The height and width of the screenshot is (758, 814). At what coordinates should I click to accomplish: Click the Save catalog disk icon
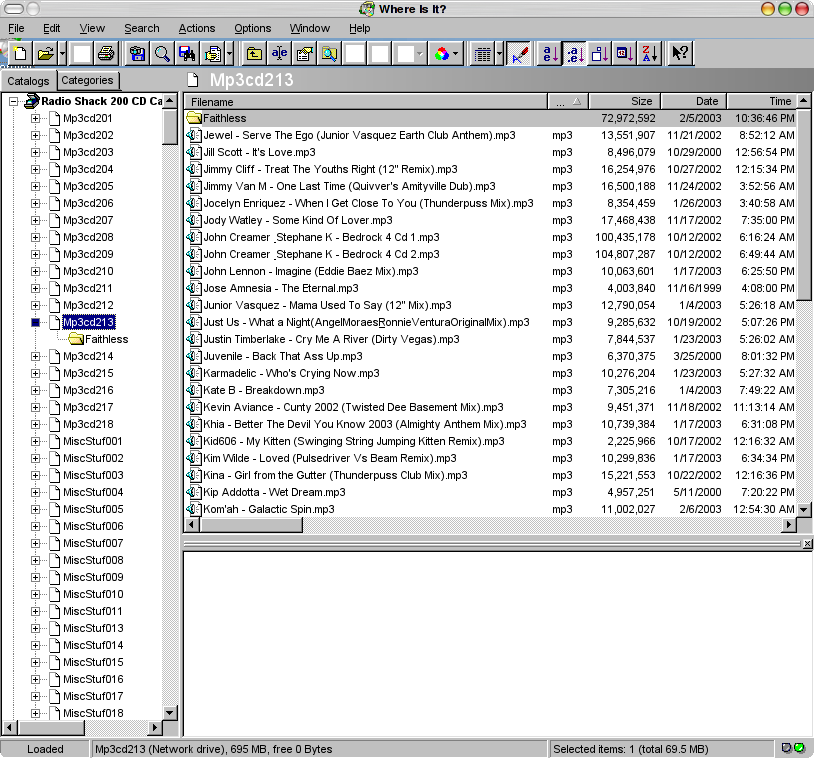pos(137,53)
